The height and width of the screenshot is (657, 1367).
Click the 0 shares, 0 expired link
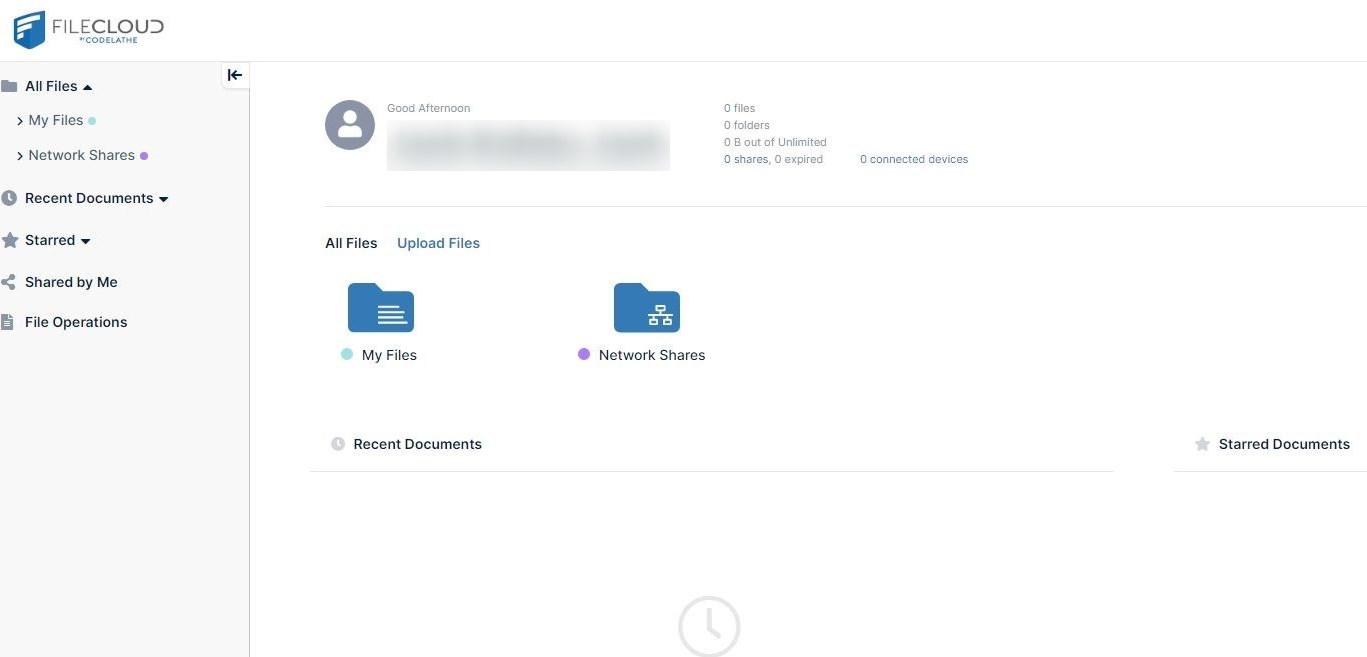(772, 159)
